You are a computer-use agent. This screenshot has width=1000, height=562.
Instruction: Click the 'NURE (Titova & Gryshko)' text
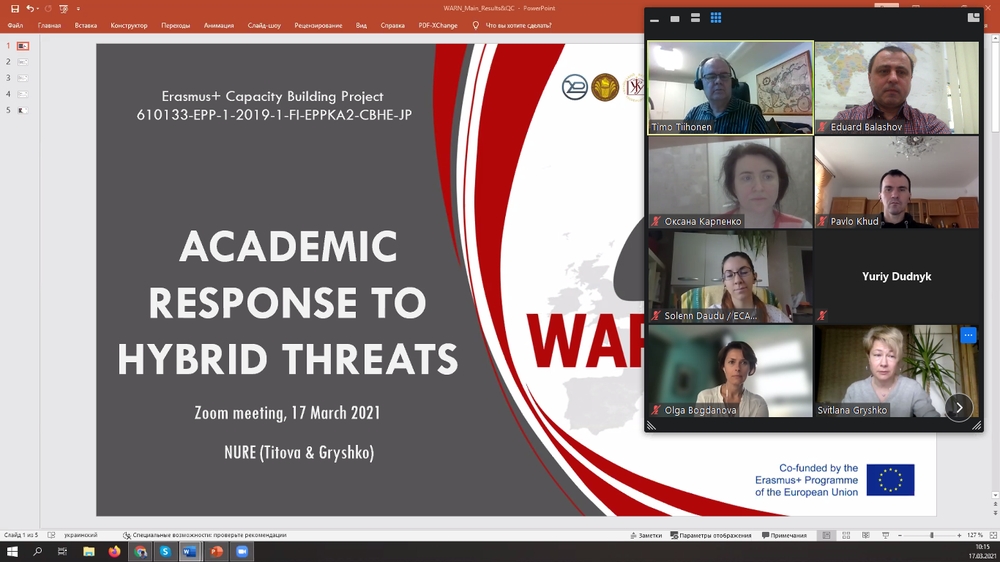click(x=299, y=452)
